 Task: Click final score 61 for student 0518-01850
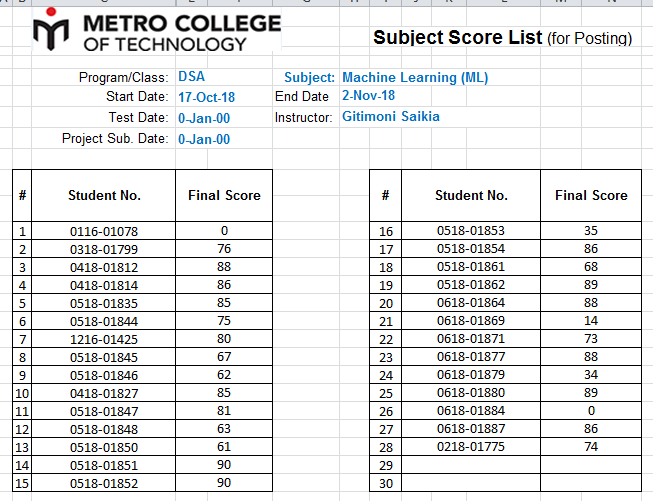(224, 446)
